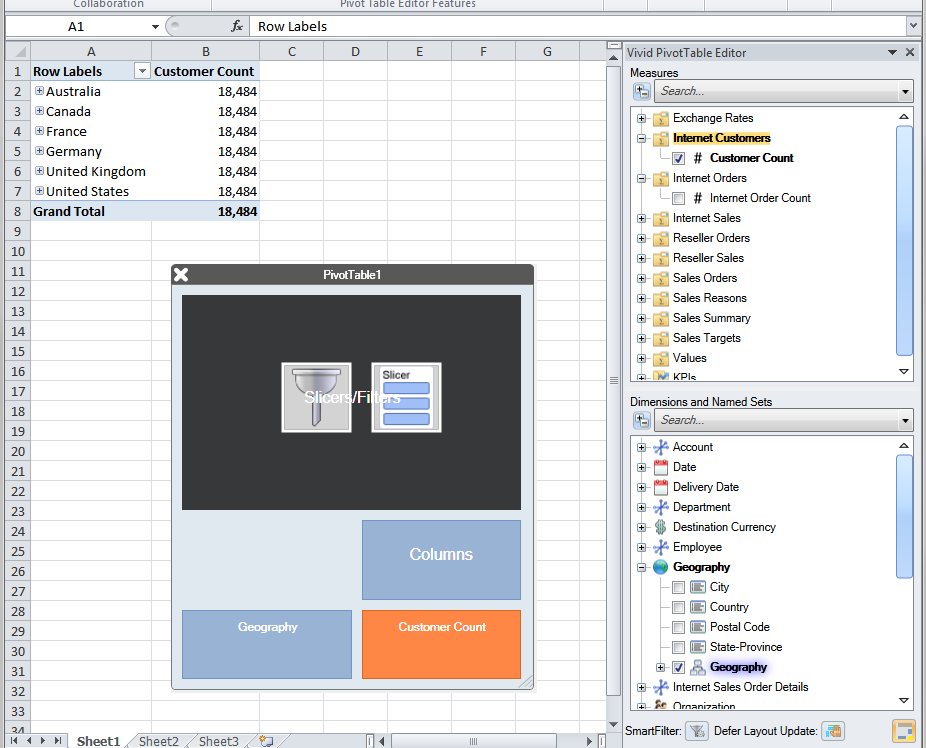Open the Row Labels filter dropdown
Viewport: 926px width, 748px height.
tap(142, 71)
